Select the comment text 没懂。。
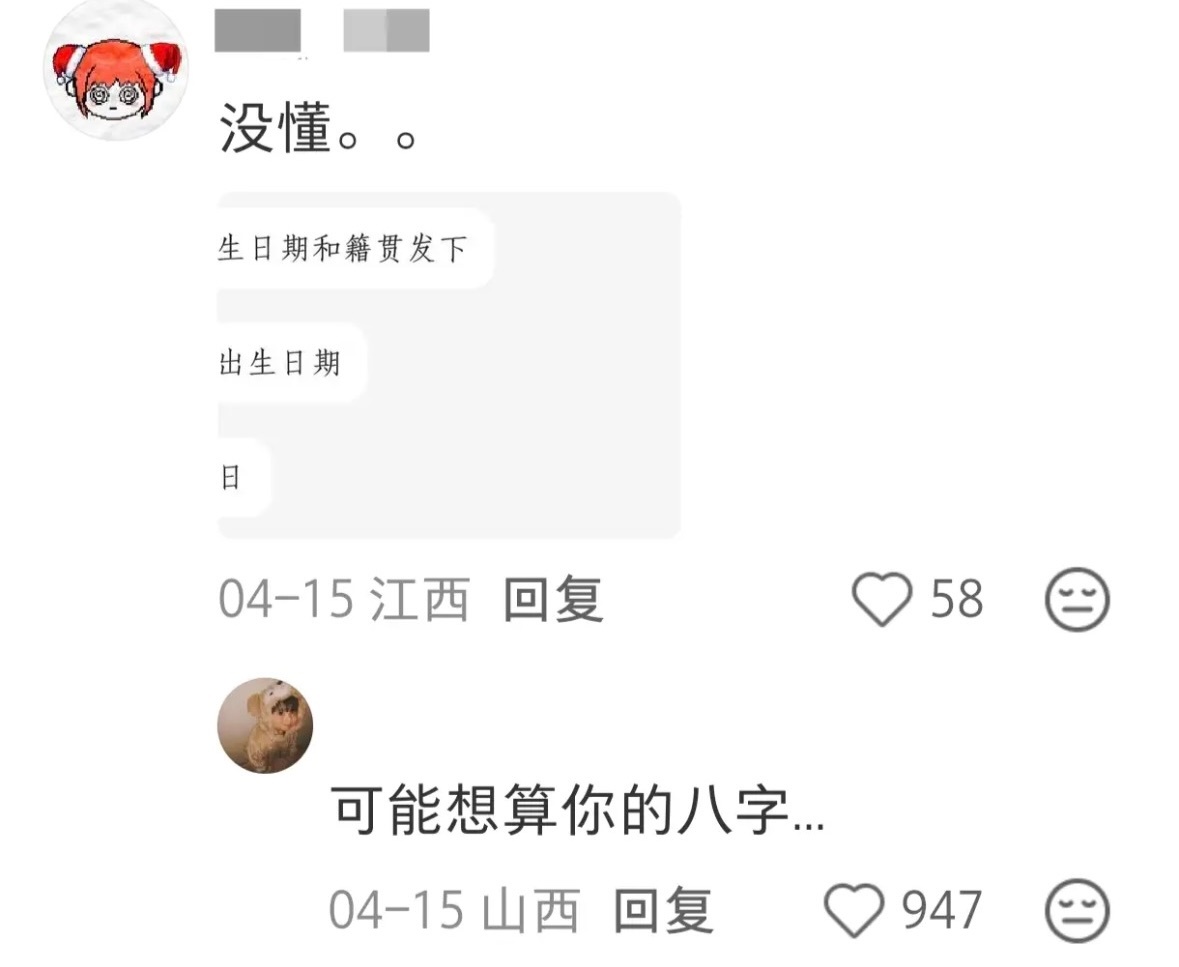Image resolution: width=1179 pixels, height=967 pixels. tap(318, 129)
